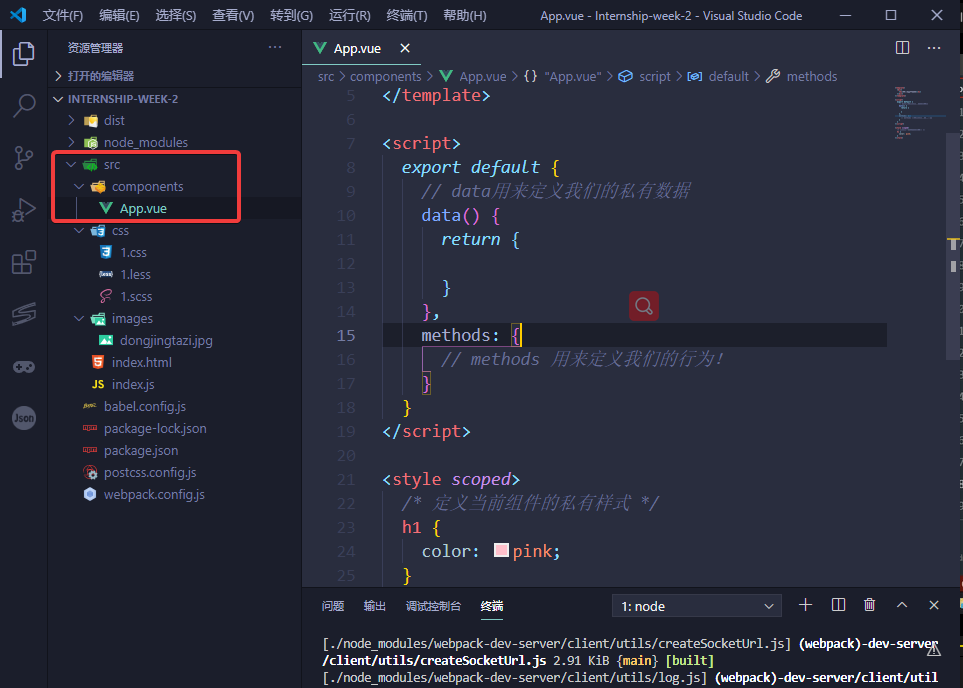
Task: Click new terminal plus icon
Action: [805, 605]
